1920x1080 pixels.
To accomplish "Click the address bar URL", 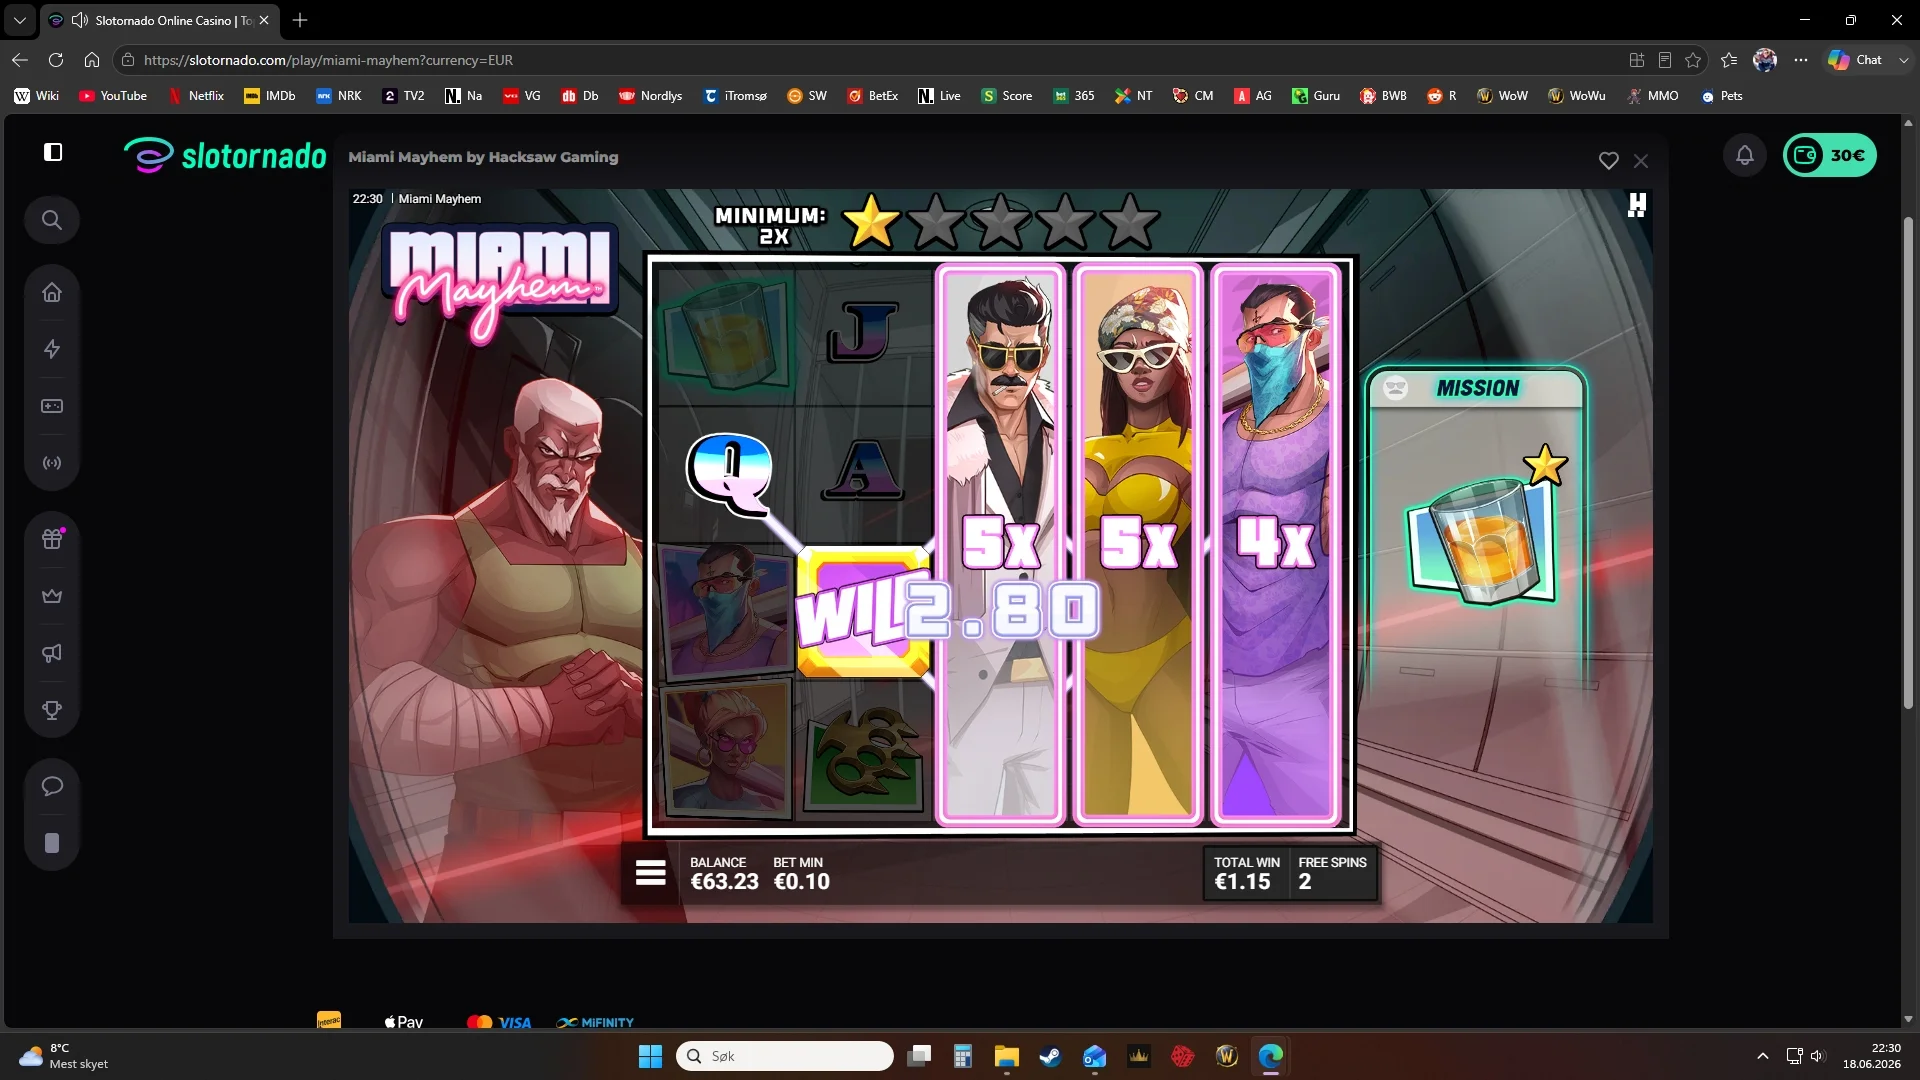I will pyautogui.click(x=328, y=60).
